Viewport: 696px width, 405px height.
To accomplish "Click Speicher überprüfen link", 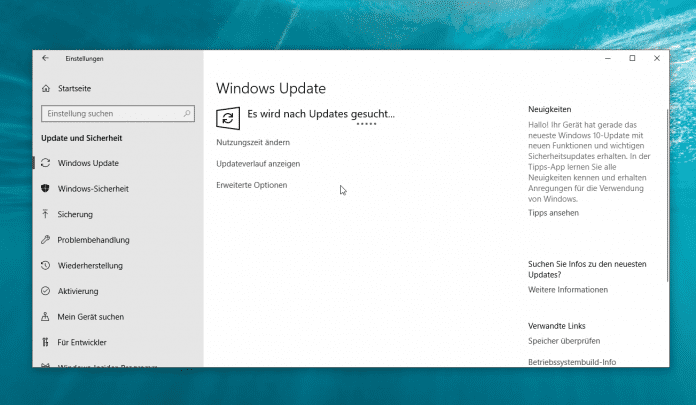I will tap(564, 342).
